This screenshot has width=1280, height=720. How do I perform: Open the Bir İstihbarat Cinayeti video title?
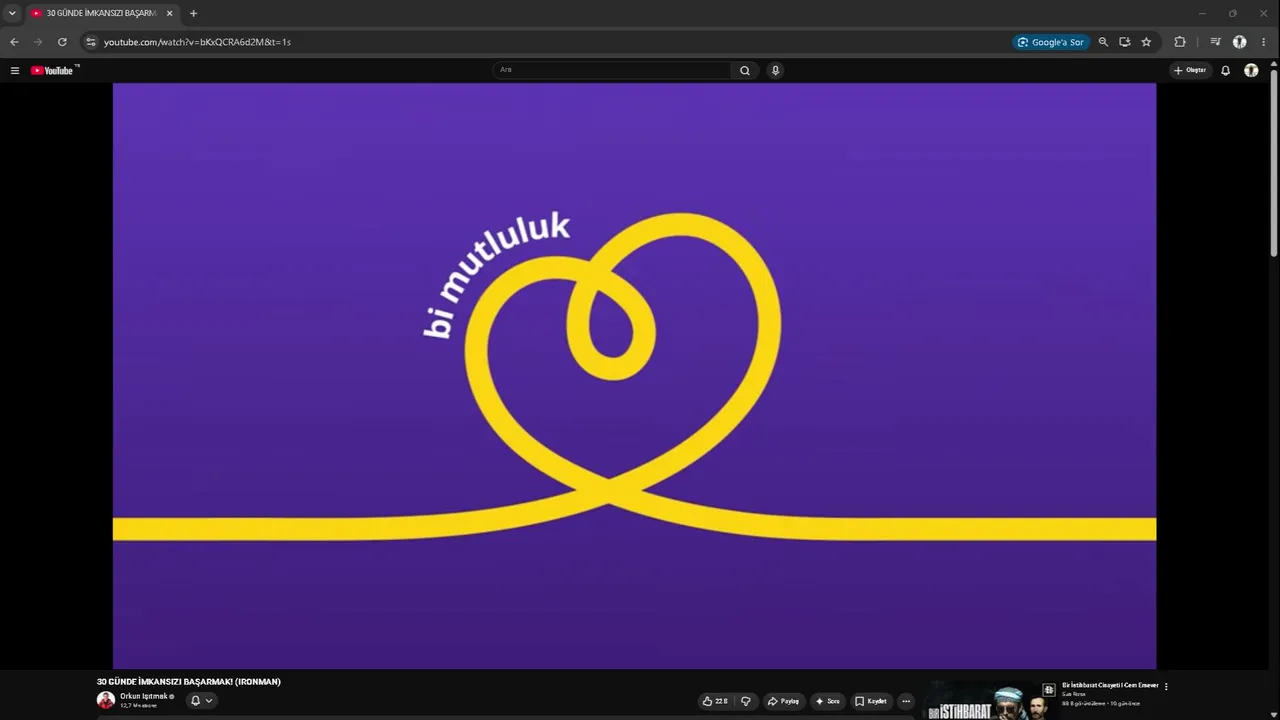(x=1110, y=685)
